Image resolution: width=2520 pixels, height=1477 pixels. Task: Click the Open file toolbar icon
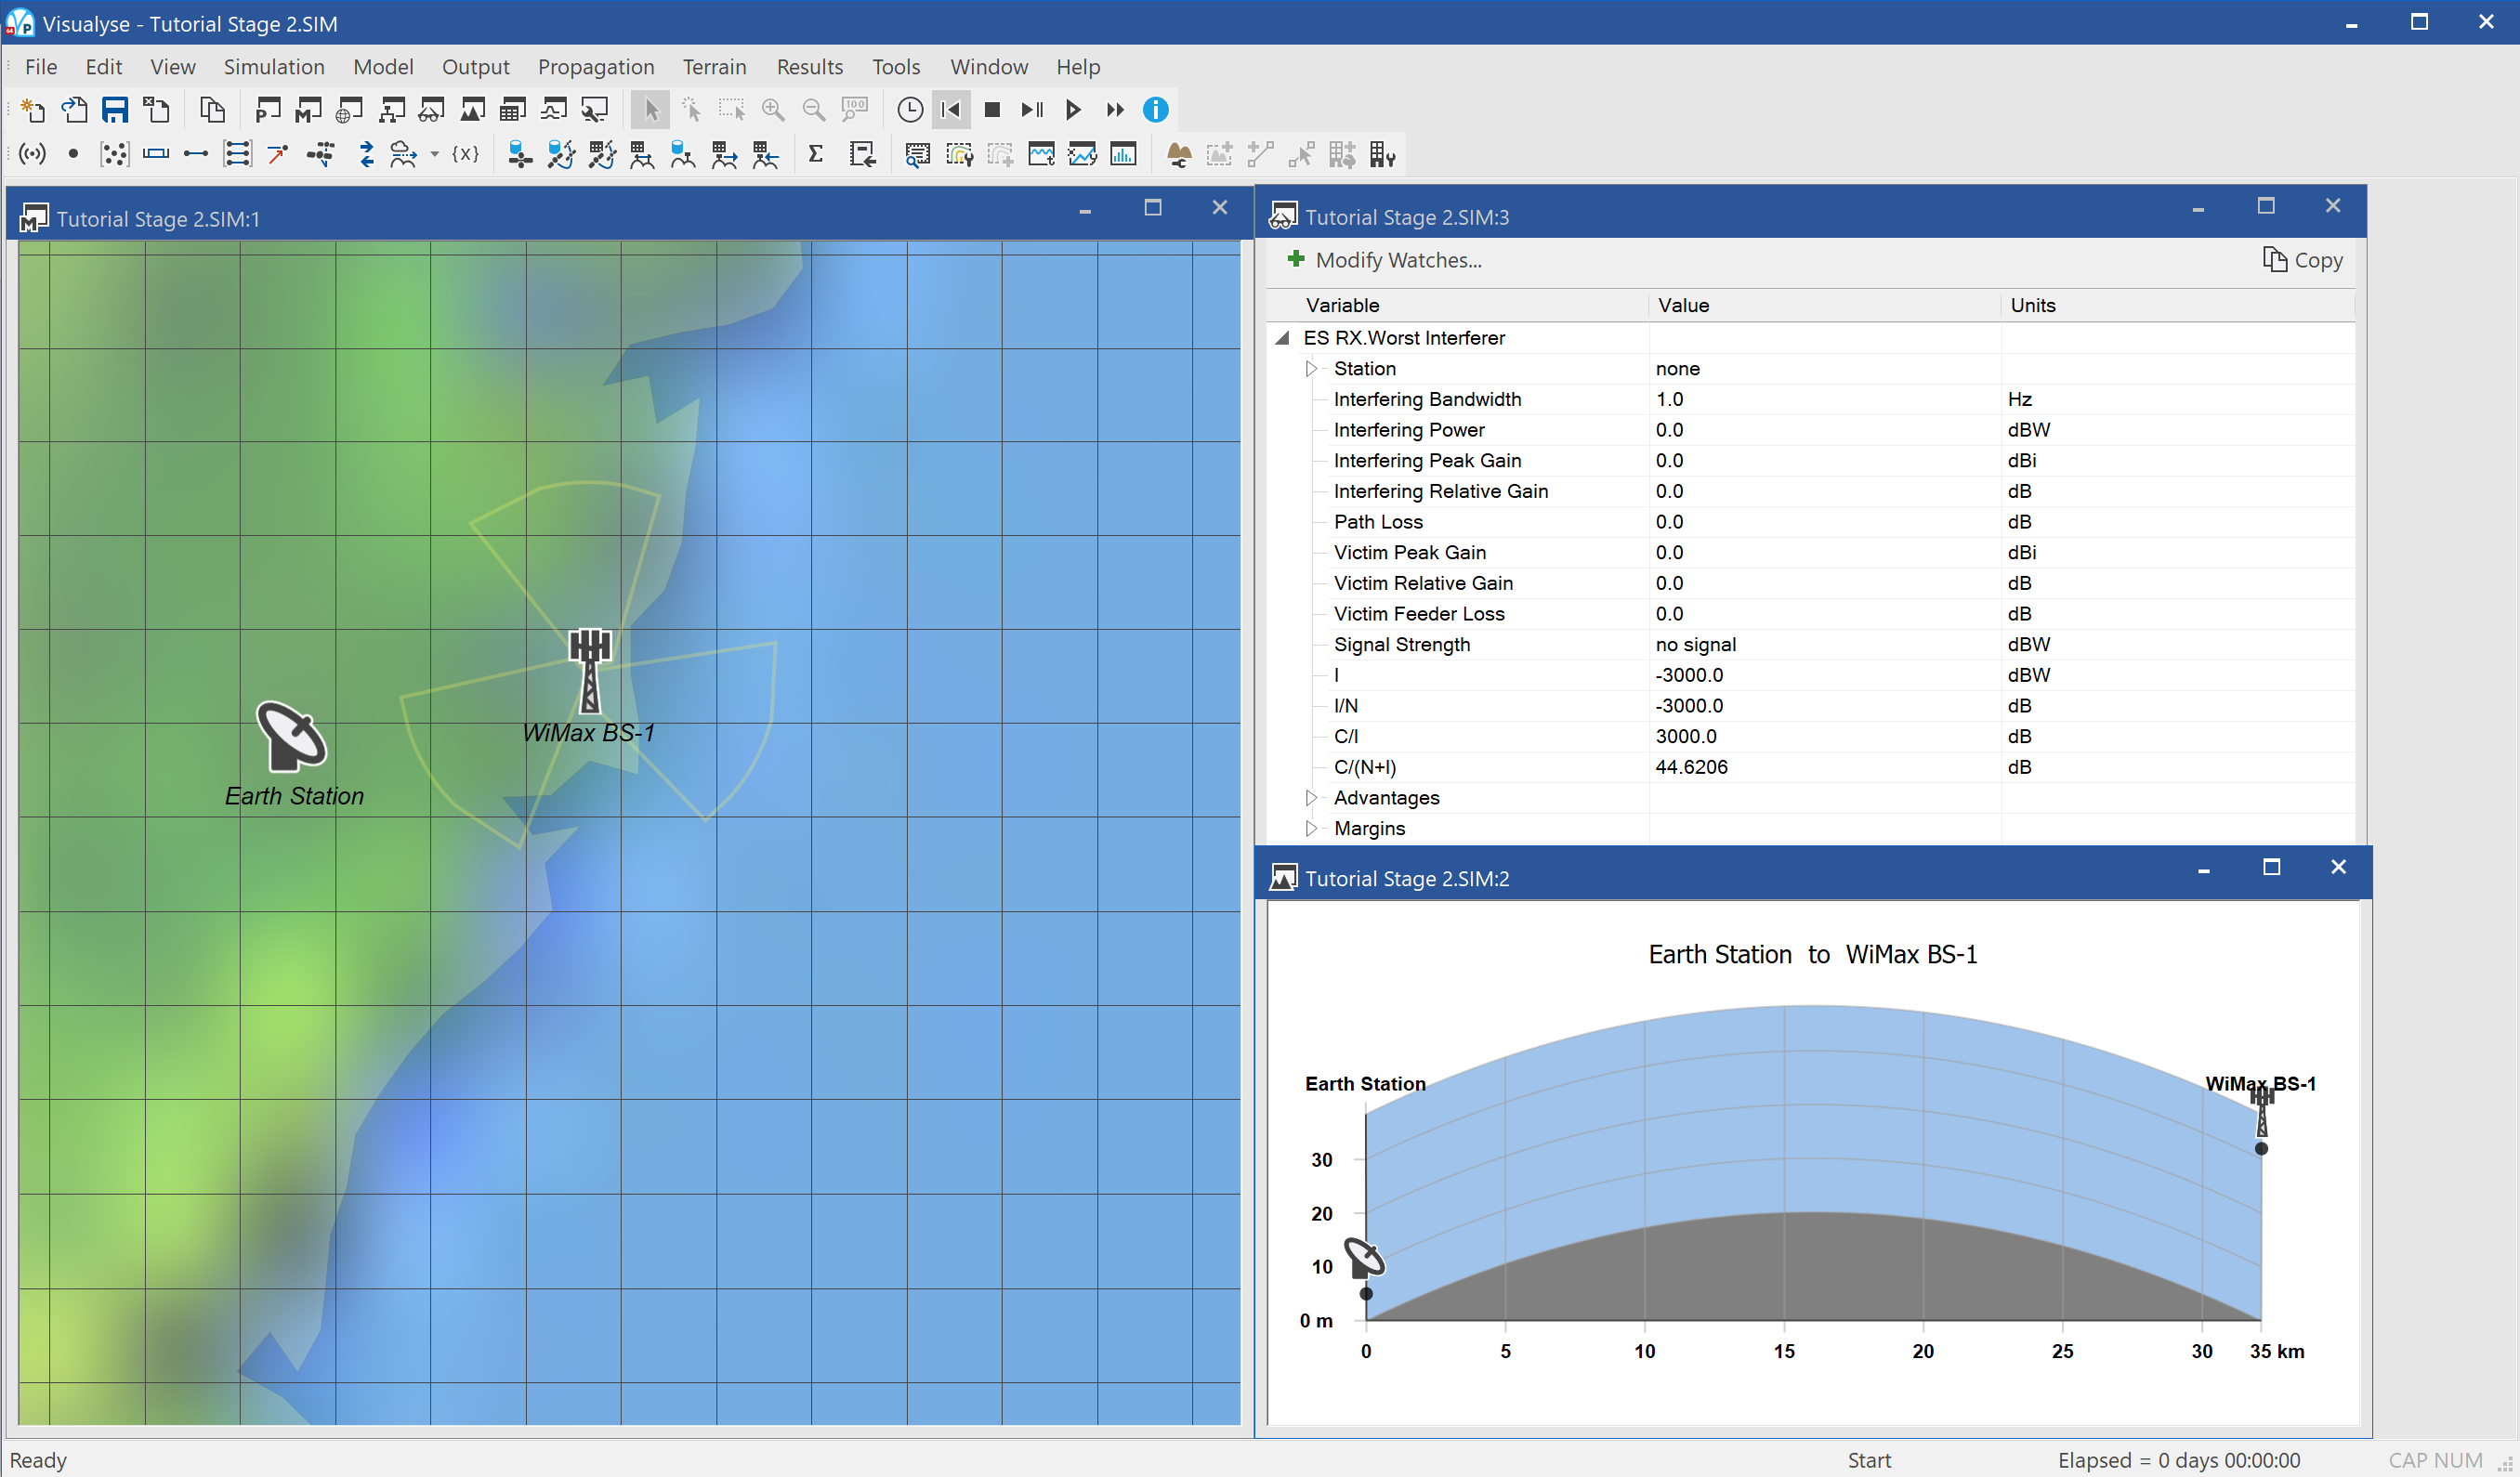point(74,109)
